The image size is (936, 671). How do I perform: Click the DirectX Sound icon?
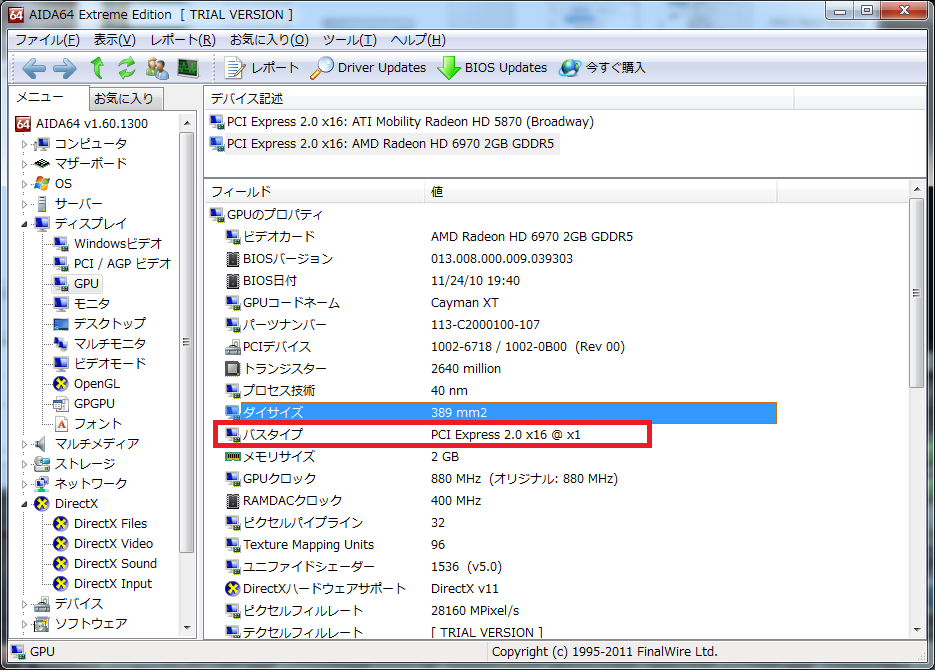(61, 564)
